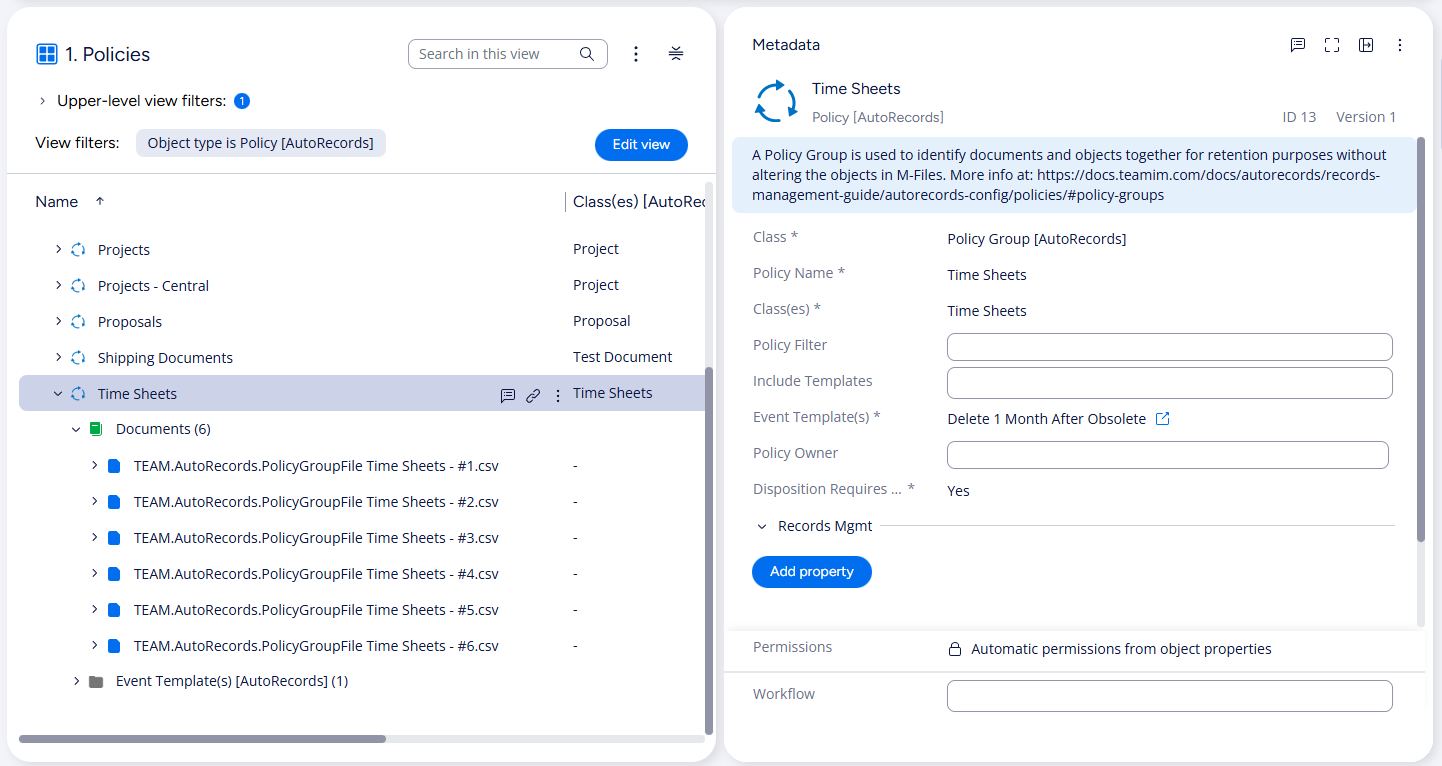
Task: Click comments icon on Time Sheets row
Action: [x=507, y=395]
